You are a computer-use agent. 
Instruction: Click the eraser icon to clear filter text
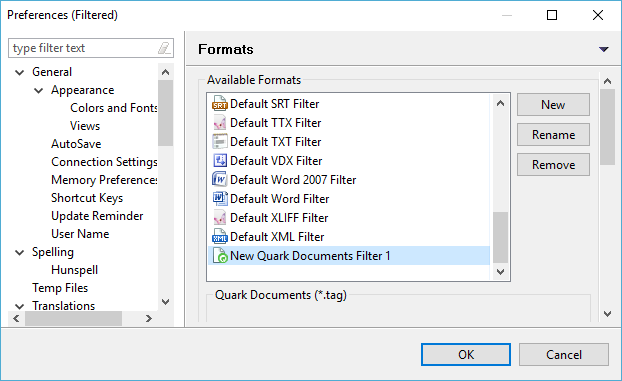pyautogui.click(x=164, y=48)
